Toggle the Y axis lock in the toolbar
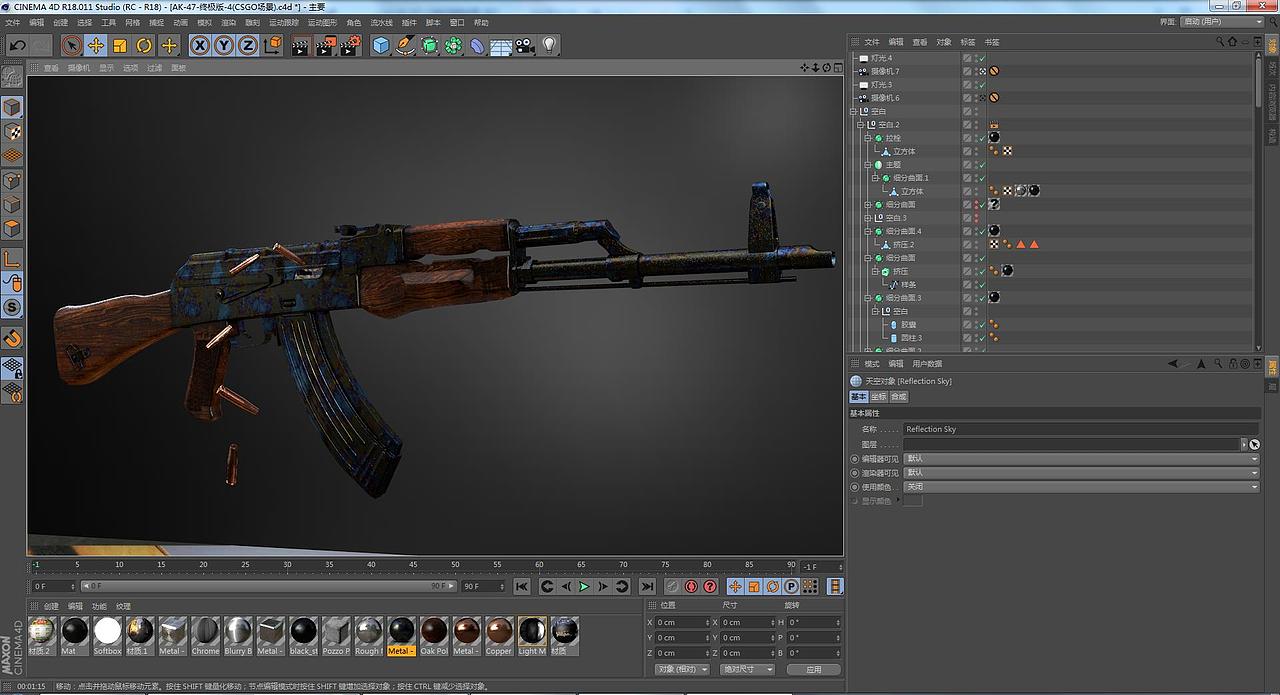 click(x=223, y=45)
